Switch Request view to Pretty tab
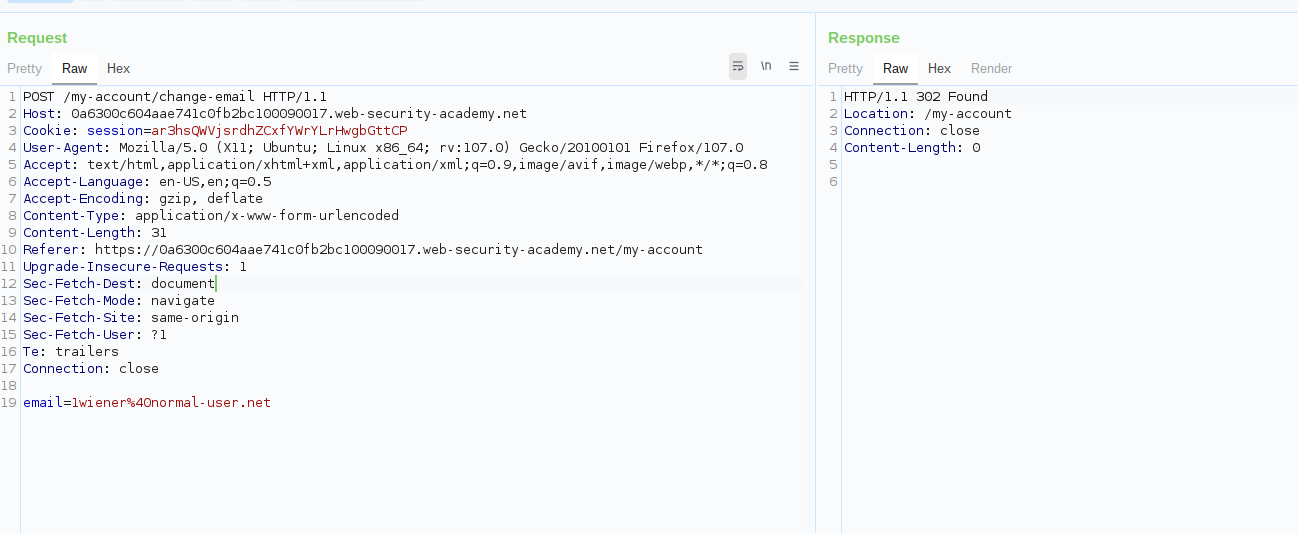 point(25,68)
